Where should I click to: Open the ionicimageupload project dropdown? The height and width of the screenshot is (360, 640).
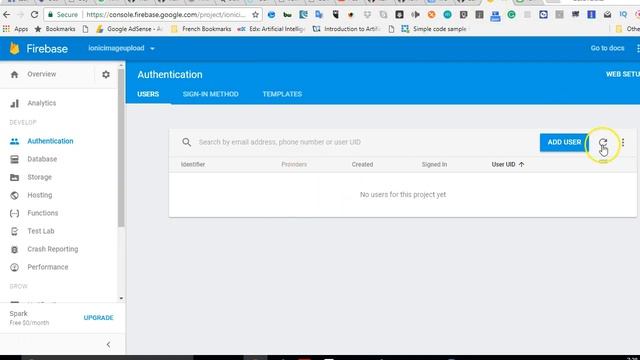121,48
